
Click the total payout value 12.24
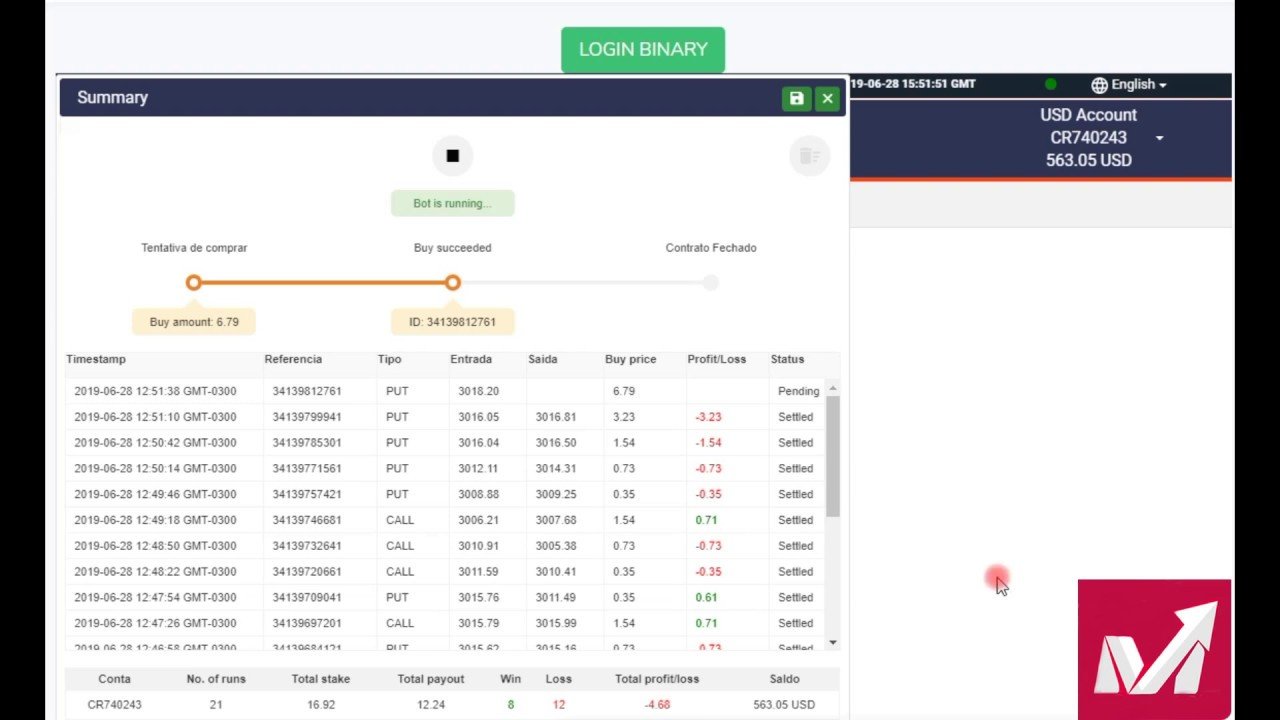[431, 705]
